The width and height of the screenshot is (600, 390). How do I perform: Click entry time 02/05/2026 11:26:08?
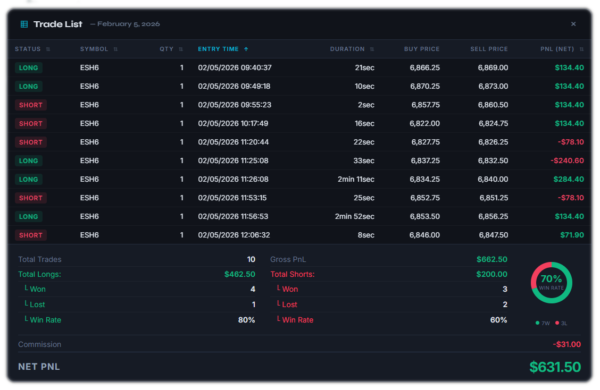[x=233, y=179]
